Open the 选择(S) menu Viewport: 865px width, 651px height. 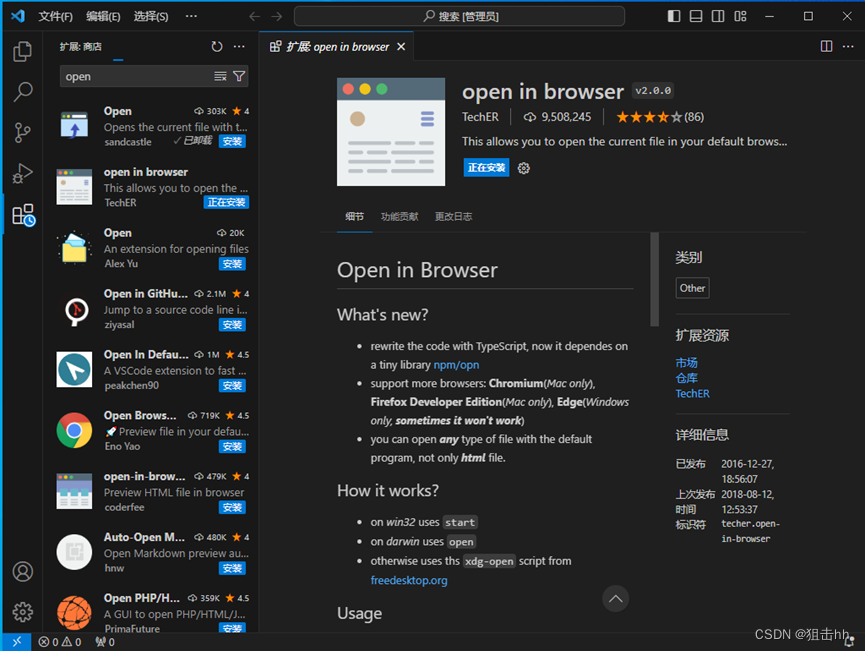[x=151, y=17]
